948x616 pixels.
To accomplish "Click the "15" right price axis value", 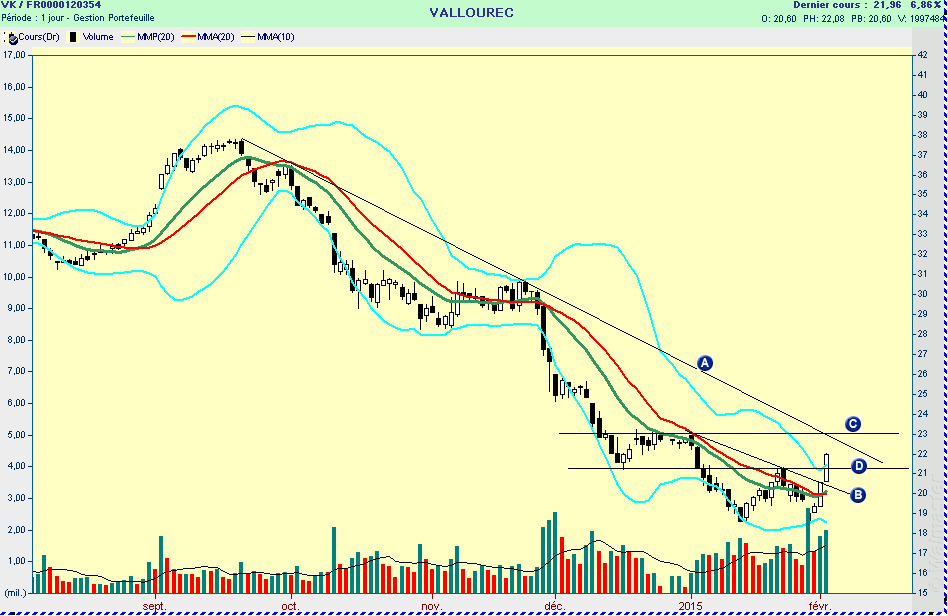I will tap(923, 592).
